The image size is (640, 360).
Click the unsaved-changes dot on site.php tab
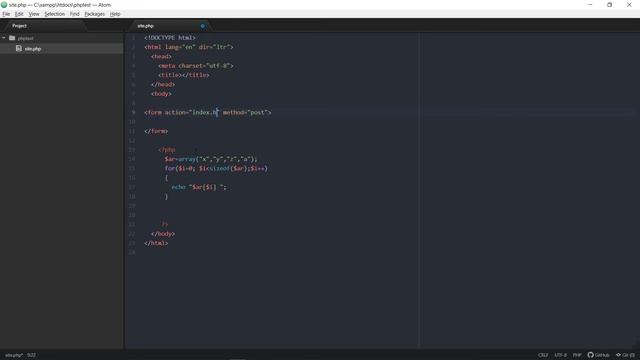[x=202, y=26]
